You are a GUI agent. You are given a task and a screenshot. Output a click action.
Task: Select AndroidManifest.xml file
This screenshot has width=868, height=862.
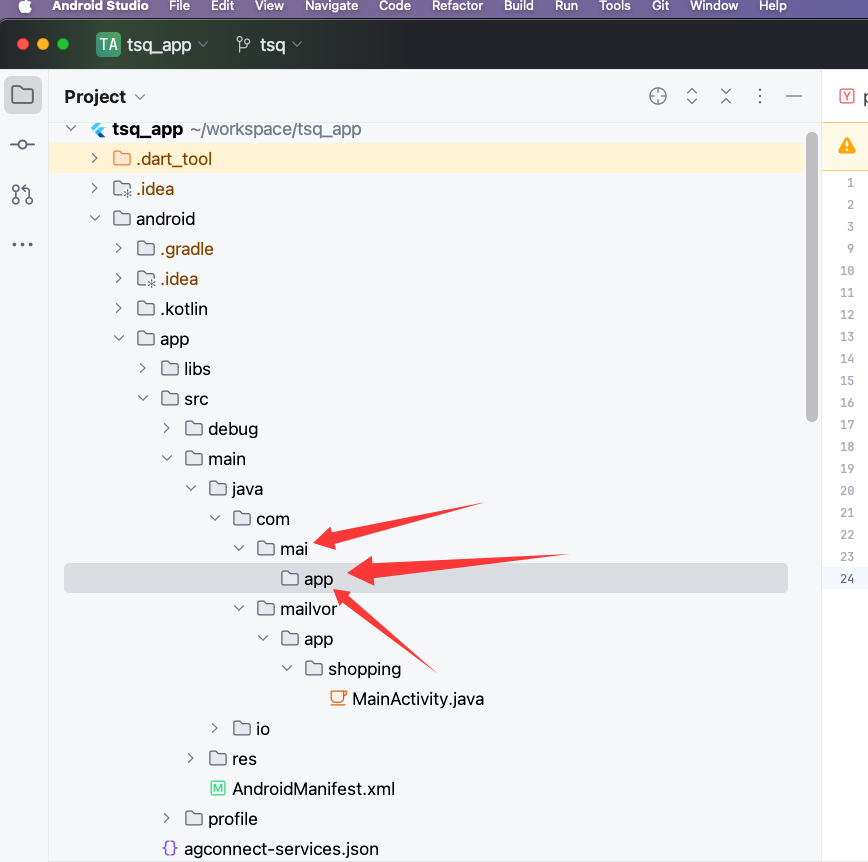(x=313, y=789)
